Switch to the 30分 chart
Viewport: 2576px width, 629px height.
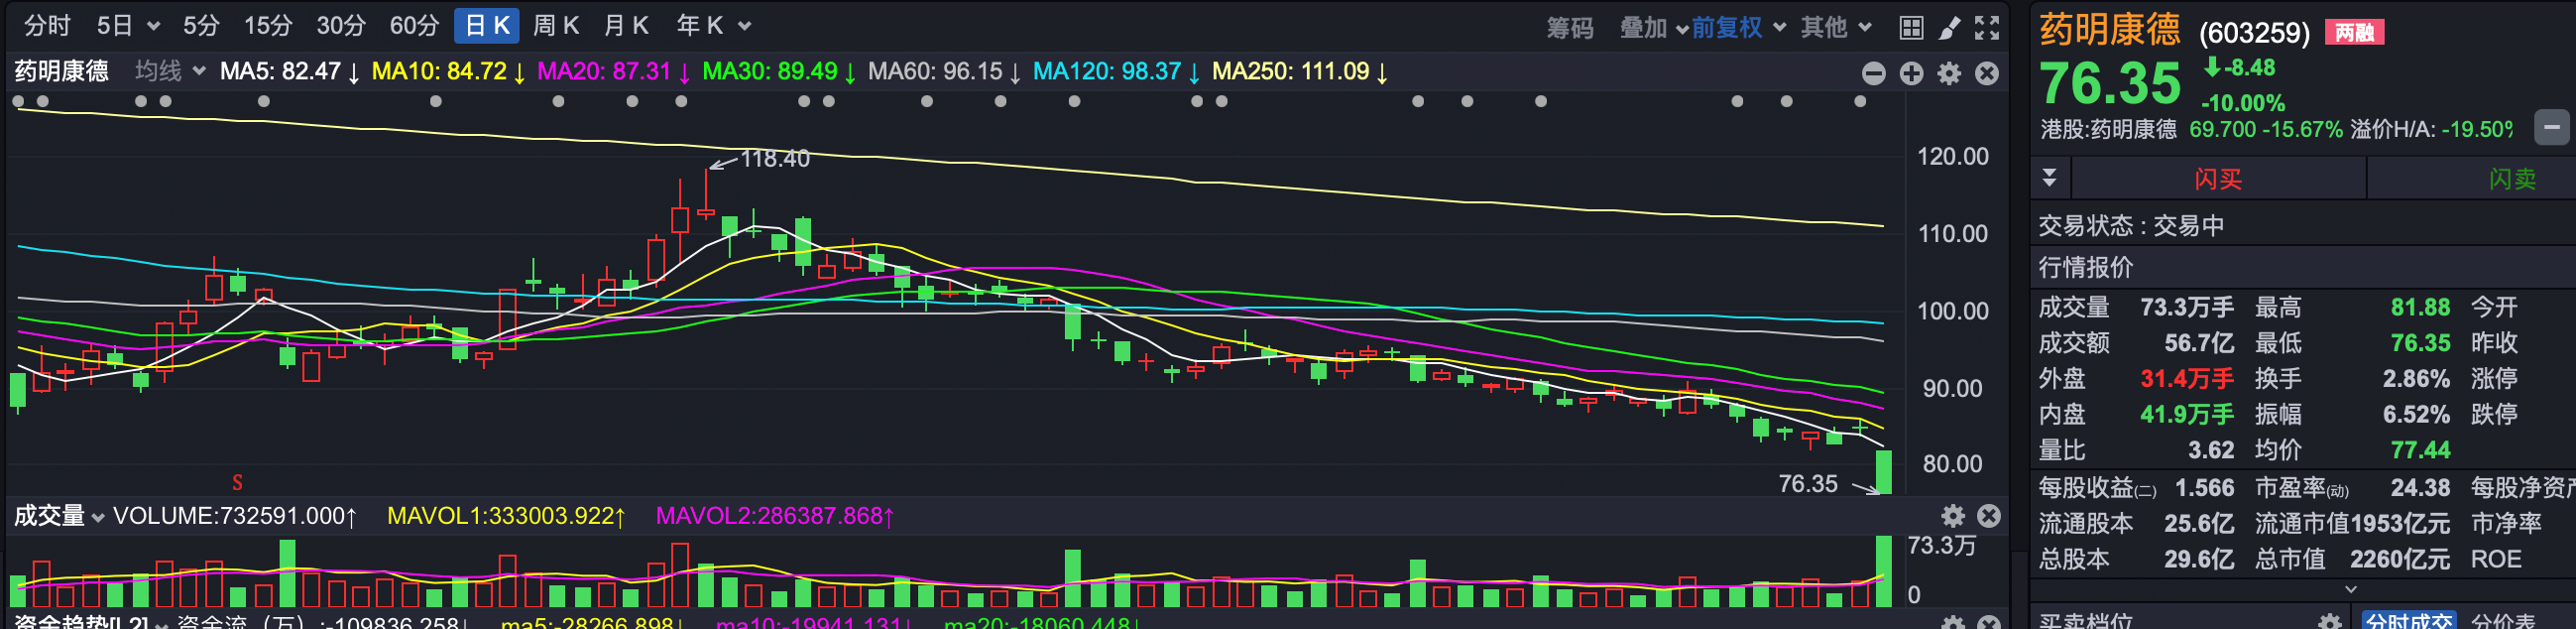click(x=341, y=26)
